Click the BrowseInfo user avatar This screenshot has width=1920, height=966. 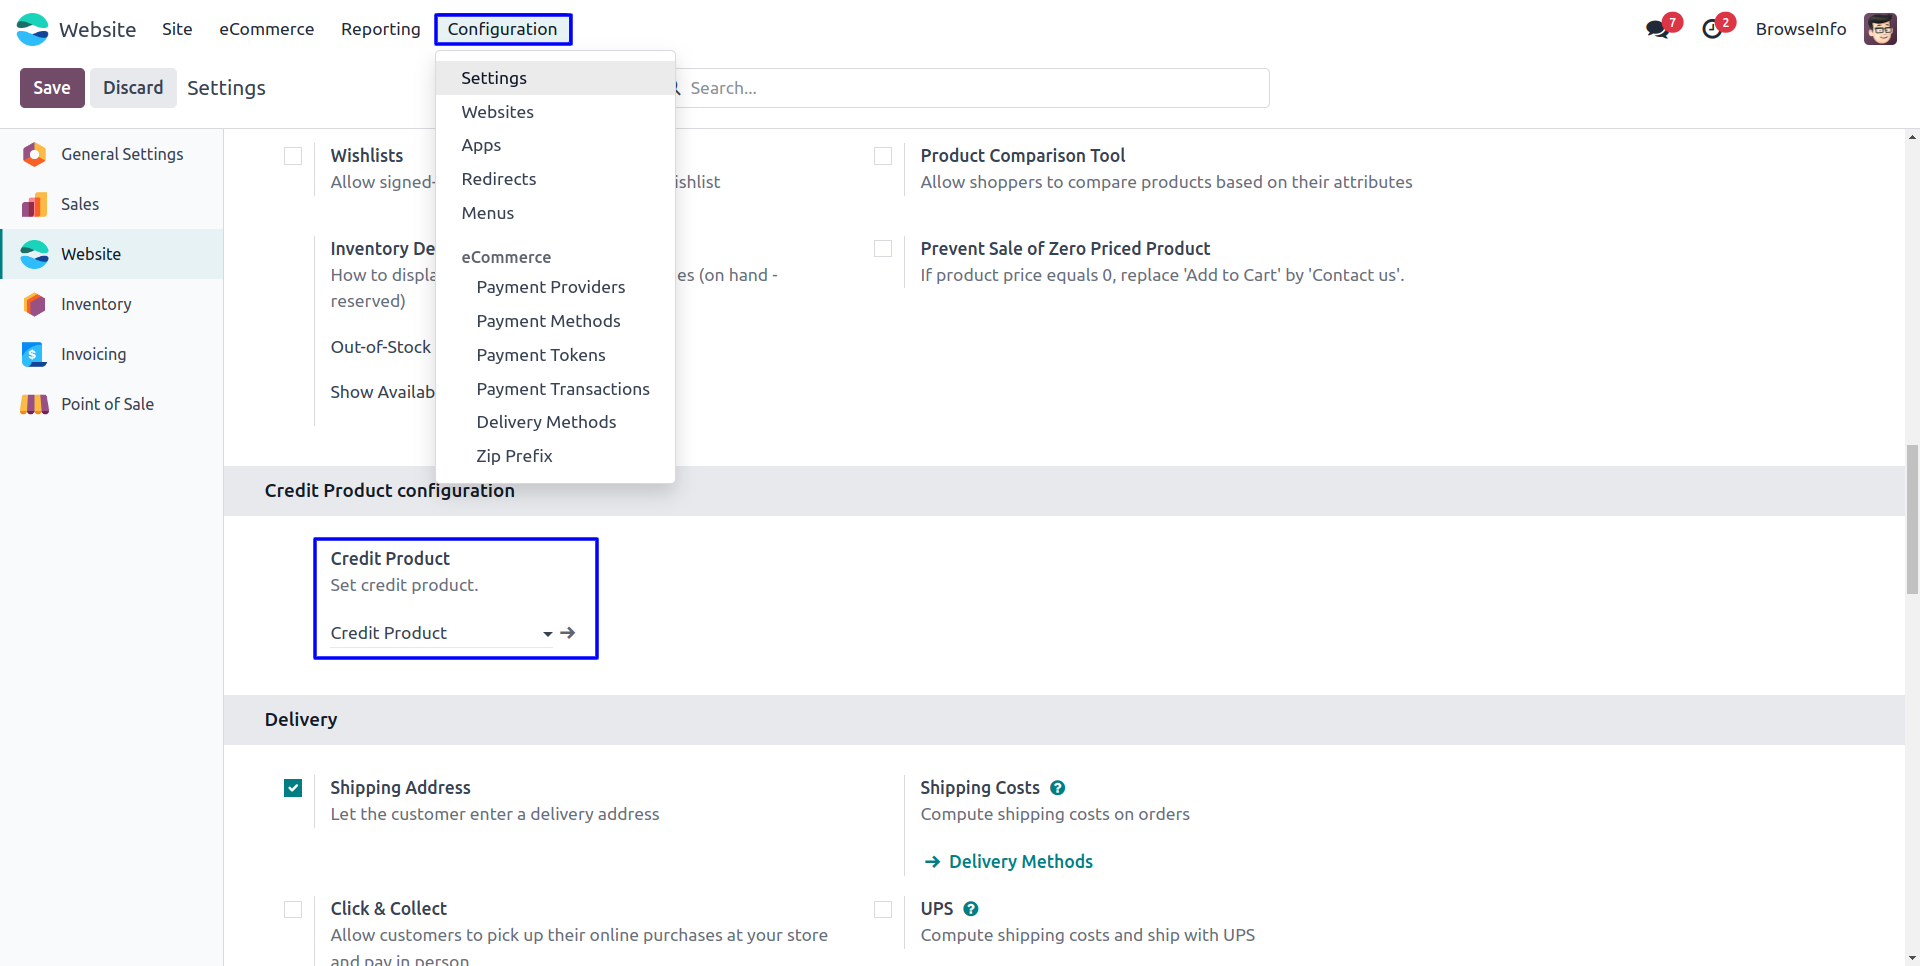coord(1880,29)
